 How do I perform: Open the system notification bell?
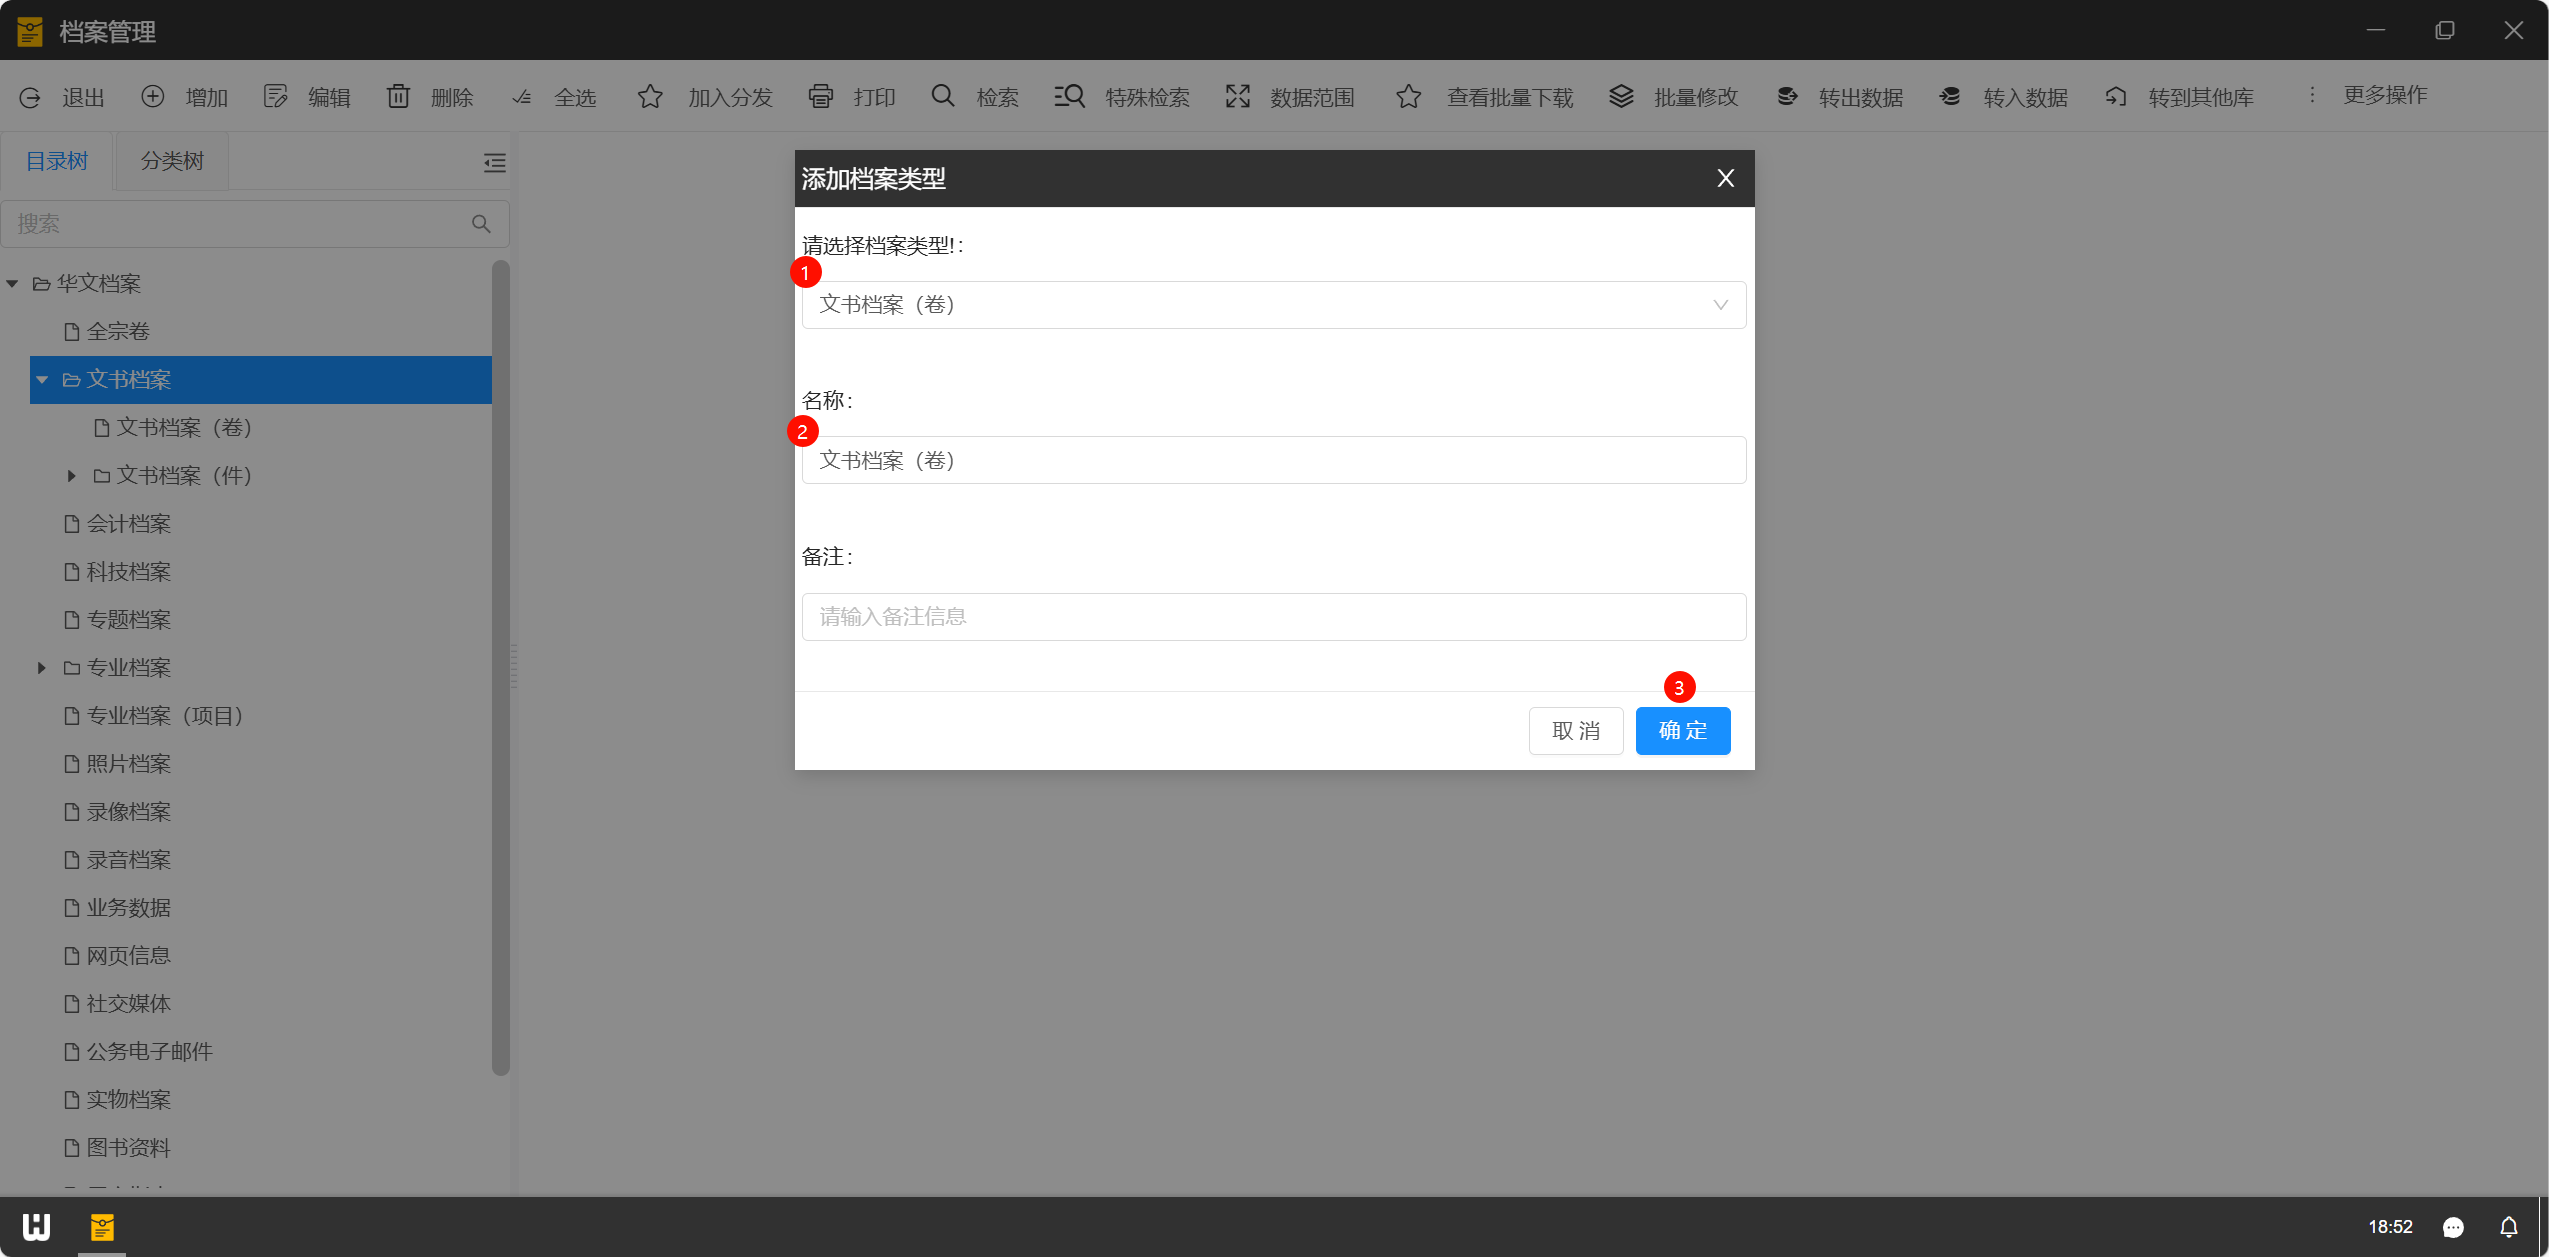tap(2508, 1226)
